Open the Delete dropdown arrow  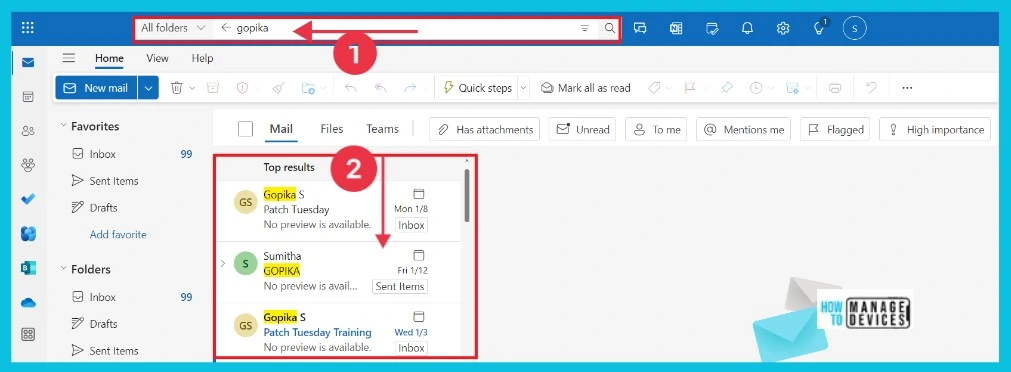(x=192, y=88)
